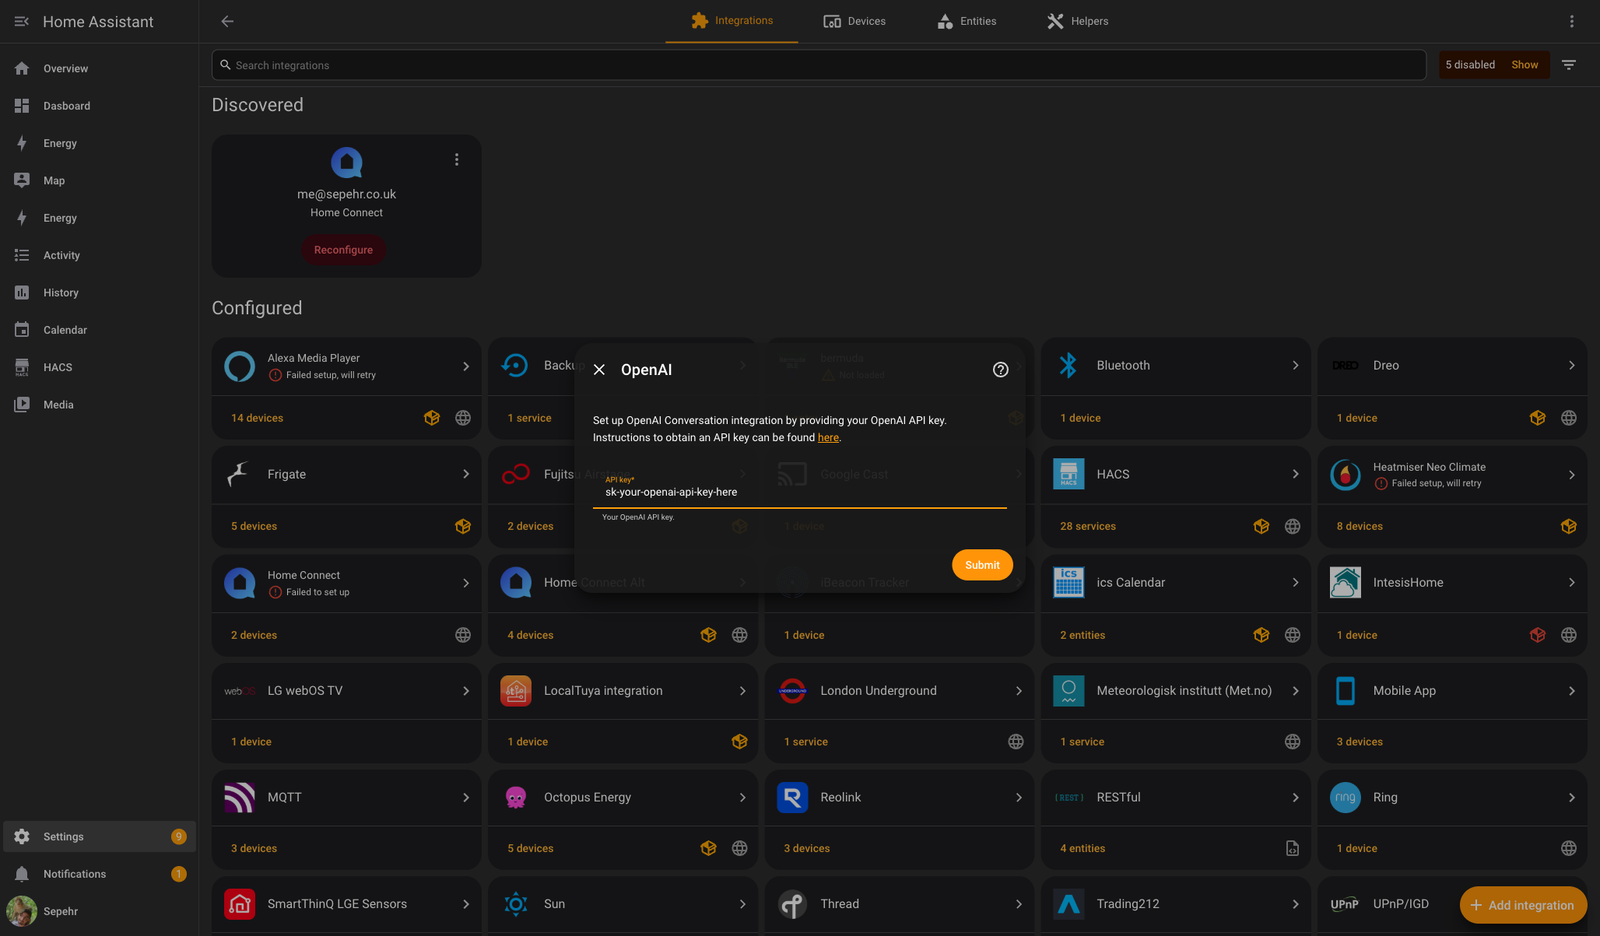Expand the London Underground integration
Viewport: 1600px width, 936px height.
(x=1019, y=691)
